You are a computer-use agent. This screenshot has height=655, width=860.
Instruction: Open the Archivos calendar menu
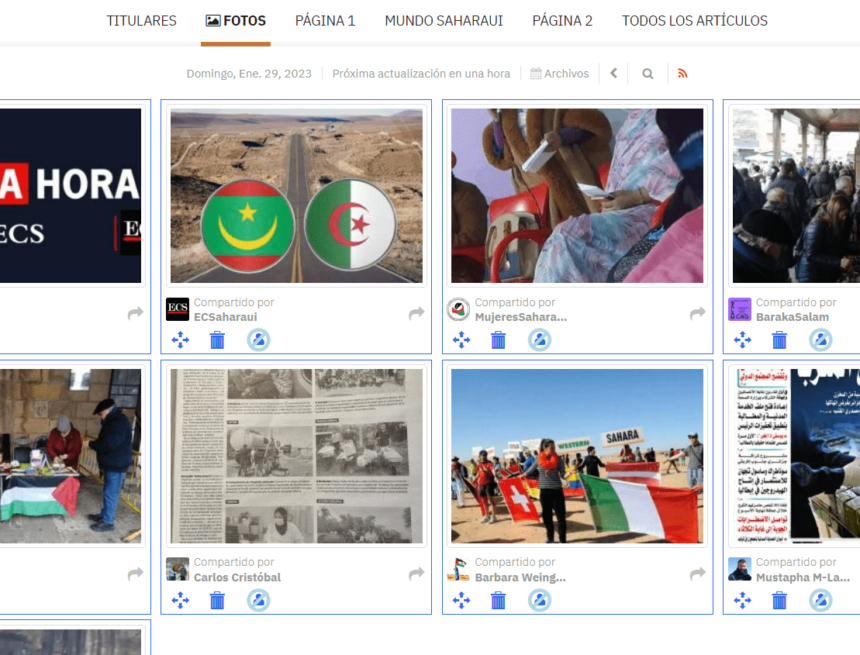tap(560, 73)
